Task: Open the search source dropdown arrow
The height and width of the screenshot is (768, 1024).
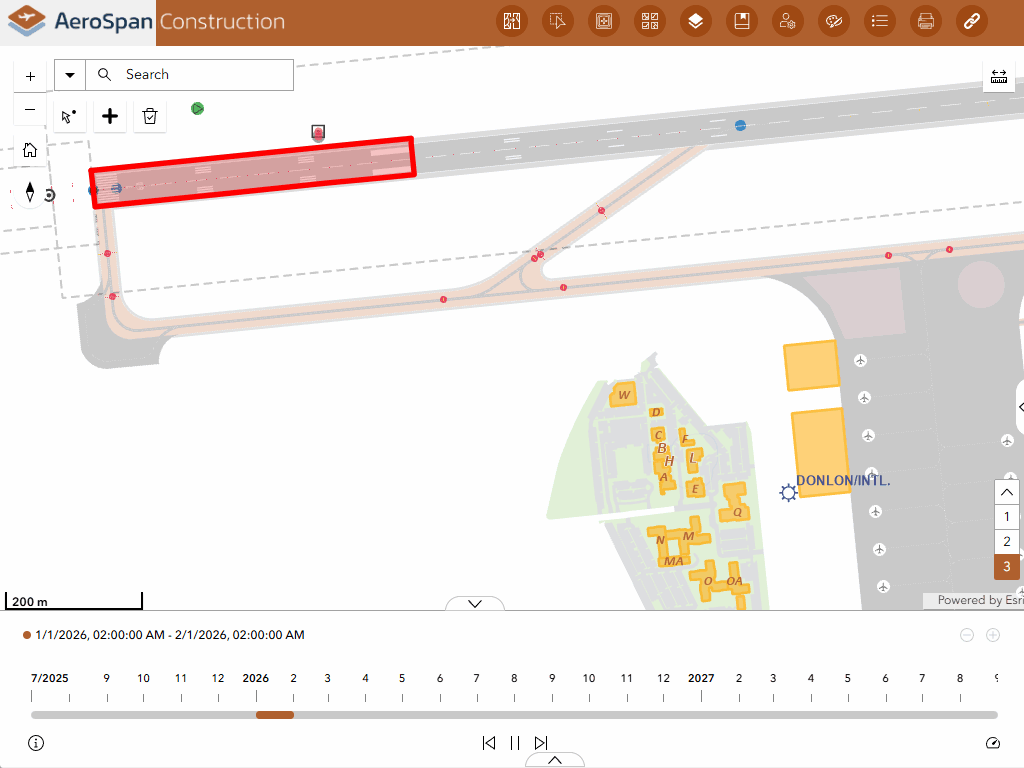Action: (x=70, y=75)
